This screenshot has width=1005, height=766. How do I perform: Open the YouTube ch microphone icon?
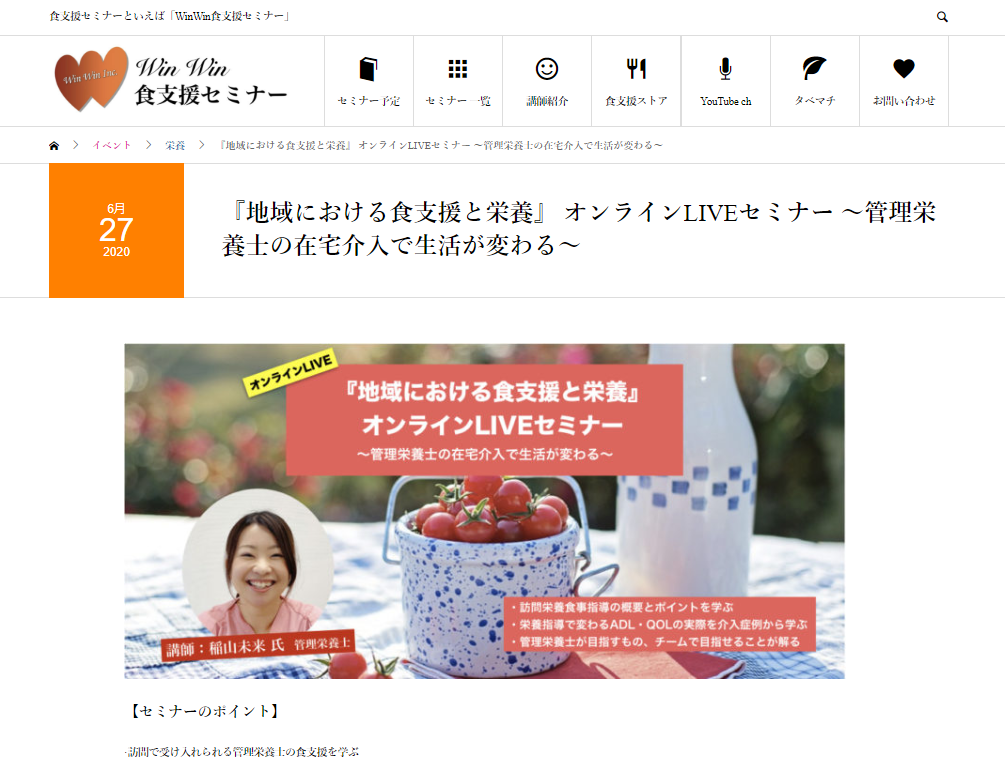point(726,69)
